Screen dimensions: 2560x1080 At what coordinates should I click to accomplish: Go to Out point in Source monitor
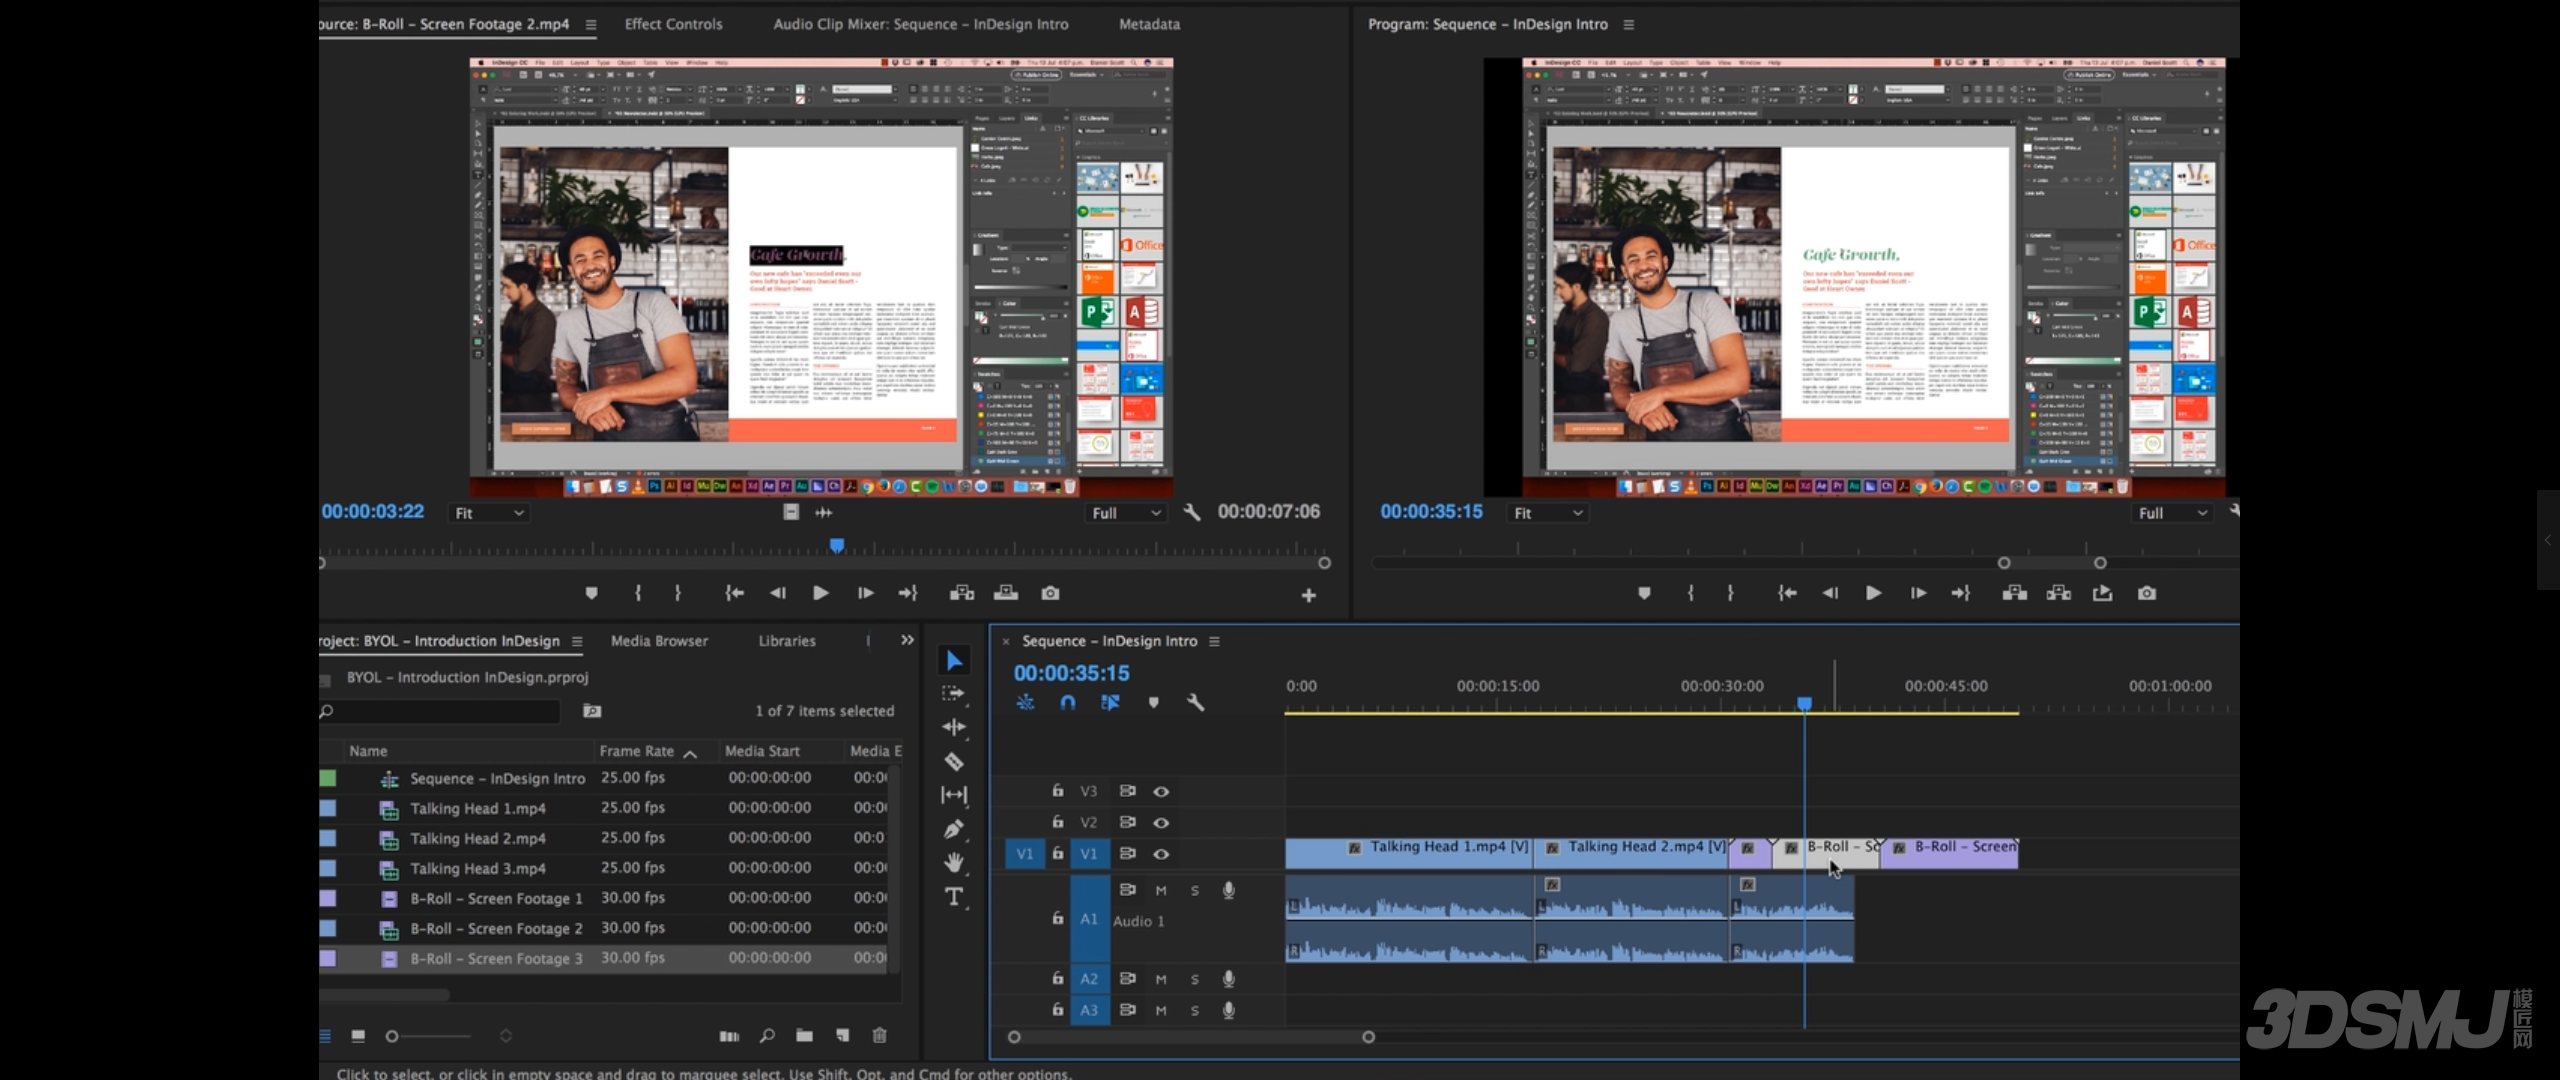click(908, 593)
